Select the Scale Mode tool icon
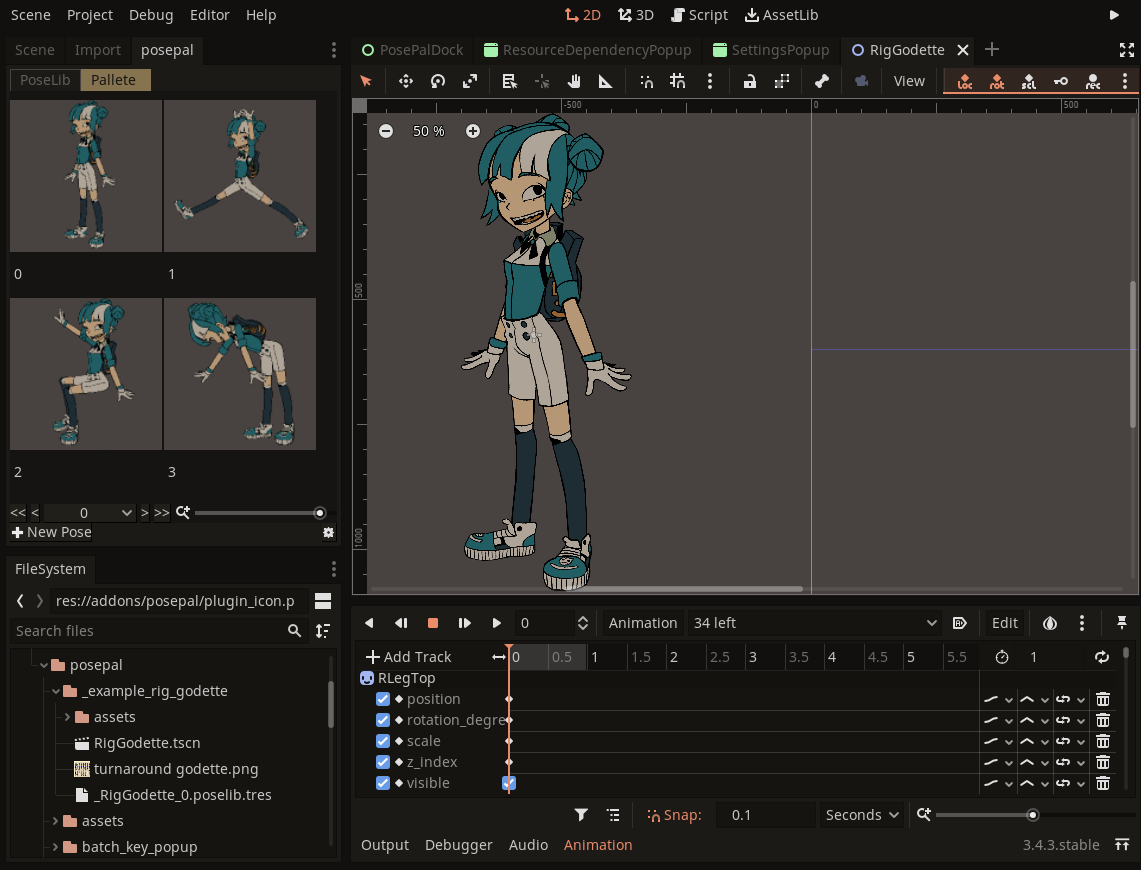This screenshot has height=870, width=1141. pos(470,81)
